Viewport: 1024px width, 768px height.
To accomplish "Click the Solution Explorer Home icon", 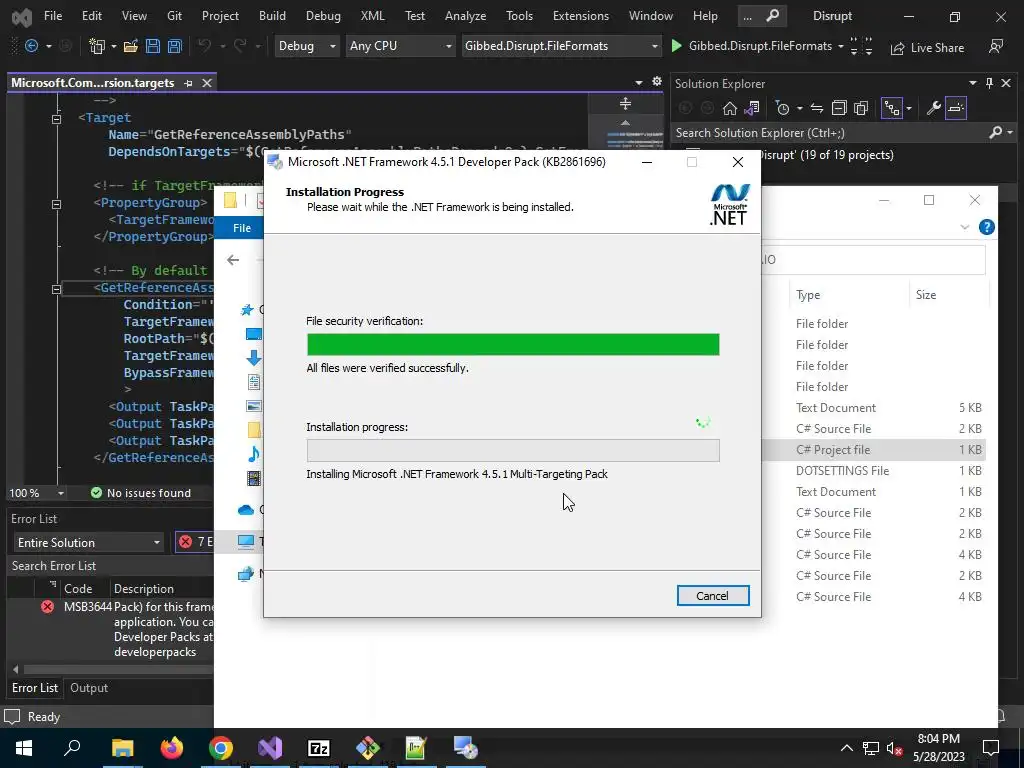I will (729, 108).
